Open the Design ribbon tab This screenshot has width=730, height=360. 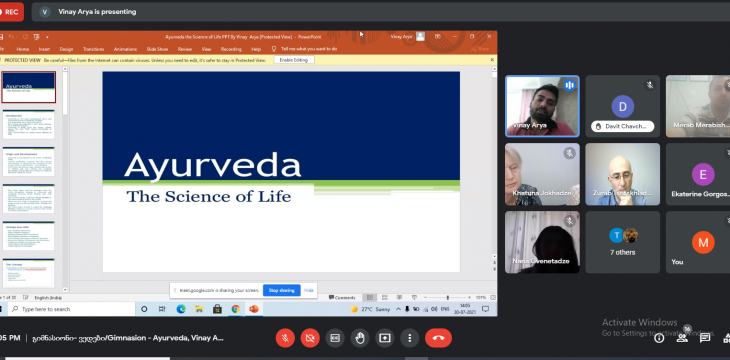(66, 49)
